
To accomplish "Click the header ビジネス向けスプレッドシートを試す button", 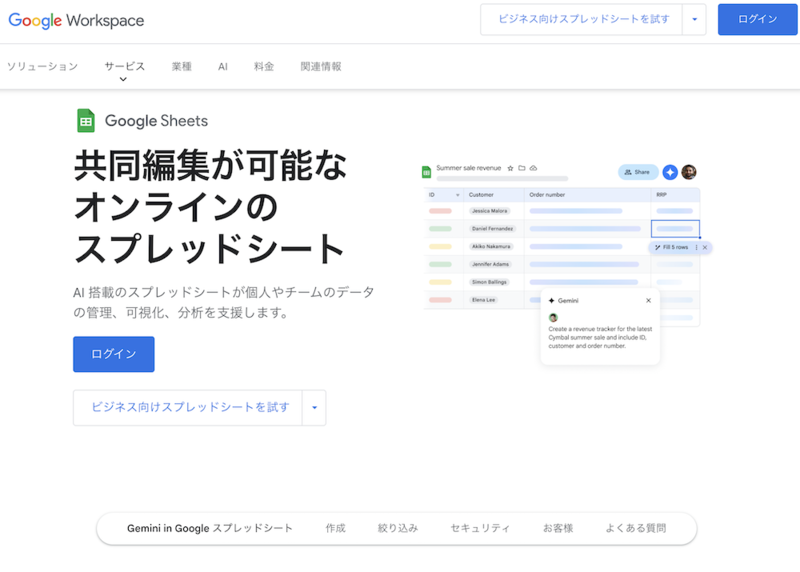I will pos(582,19).
